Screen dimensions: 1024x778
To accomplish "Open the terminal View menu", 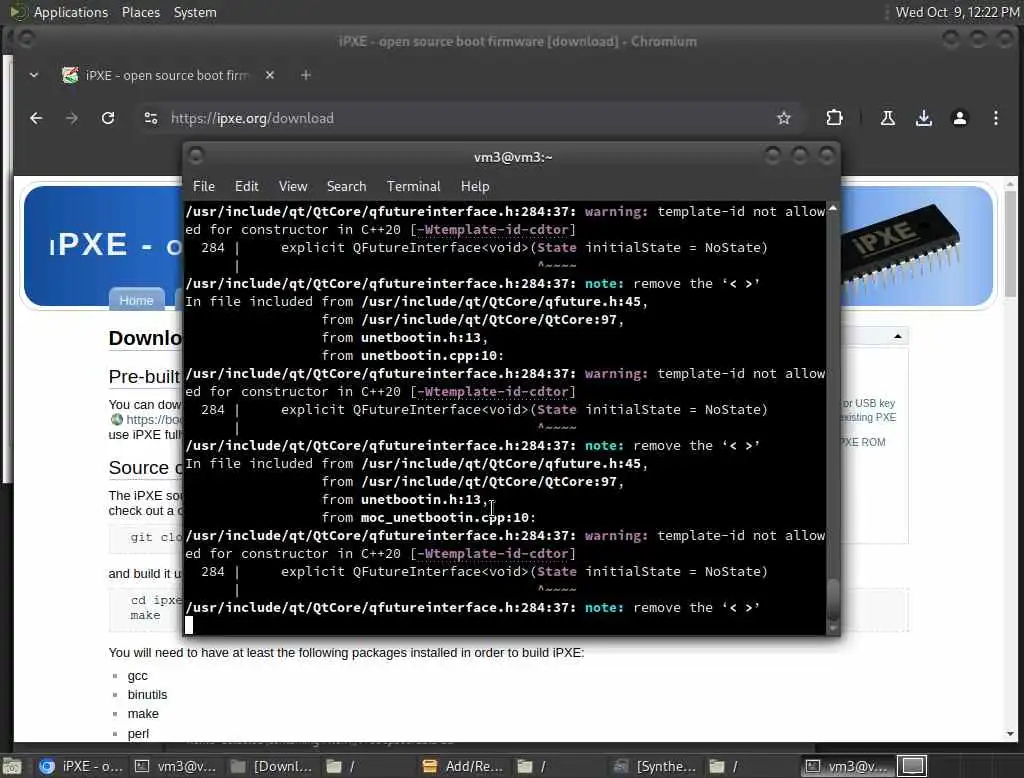I will pos(293,186).
